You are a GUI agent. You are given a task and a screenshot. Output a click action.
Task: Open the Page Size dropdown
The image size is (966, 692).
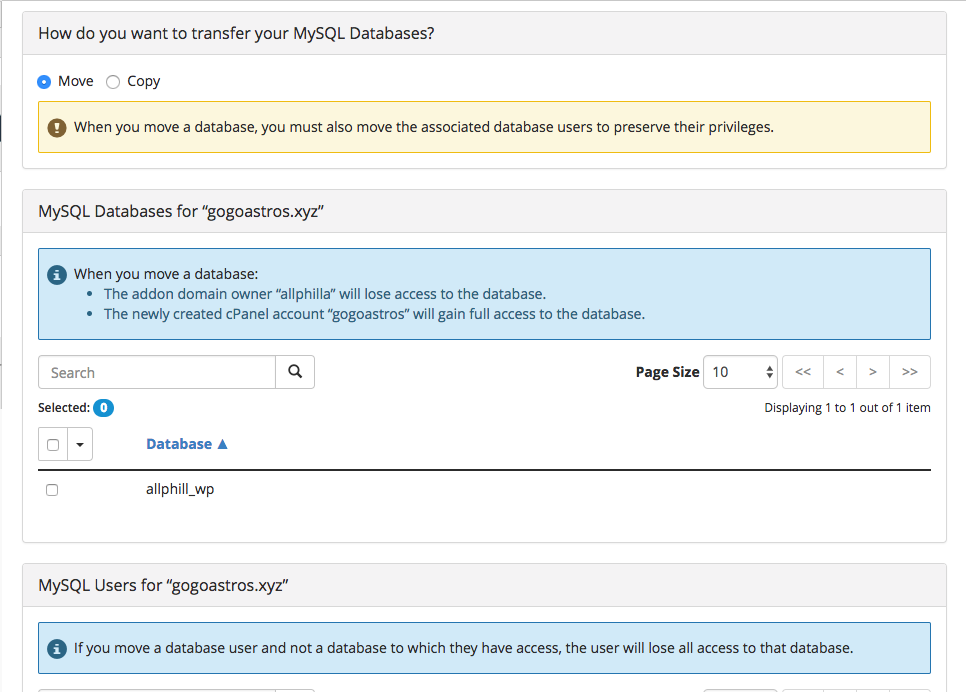click(x=740, y=372)
